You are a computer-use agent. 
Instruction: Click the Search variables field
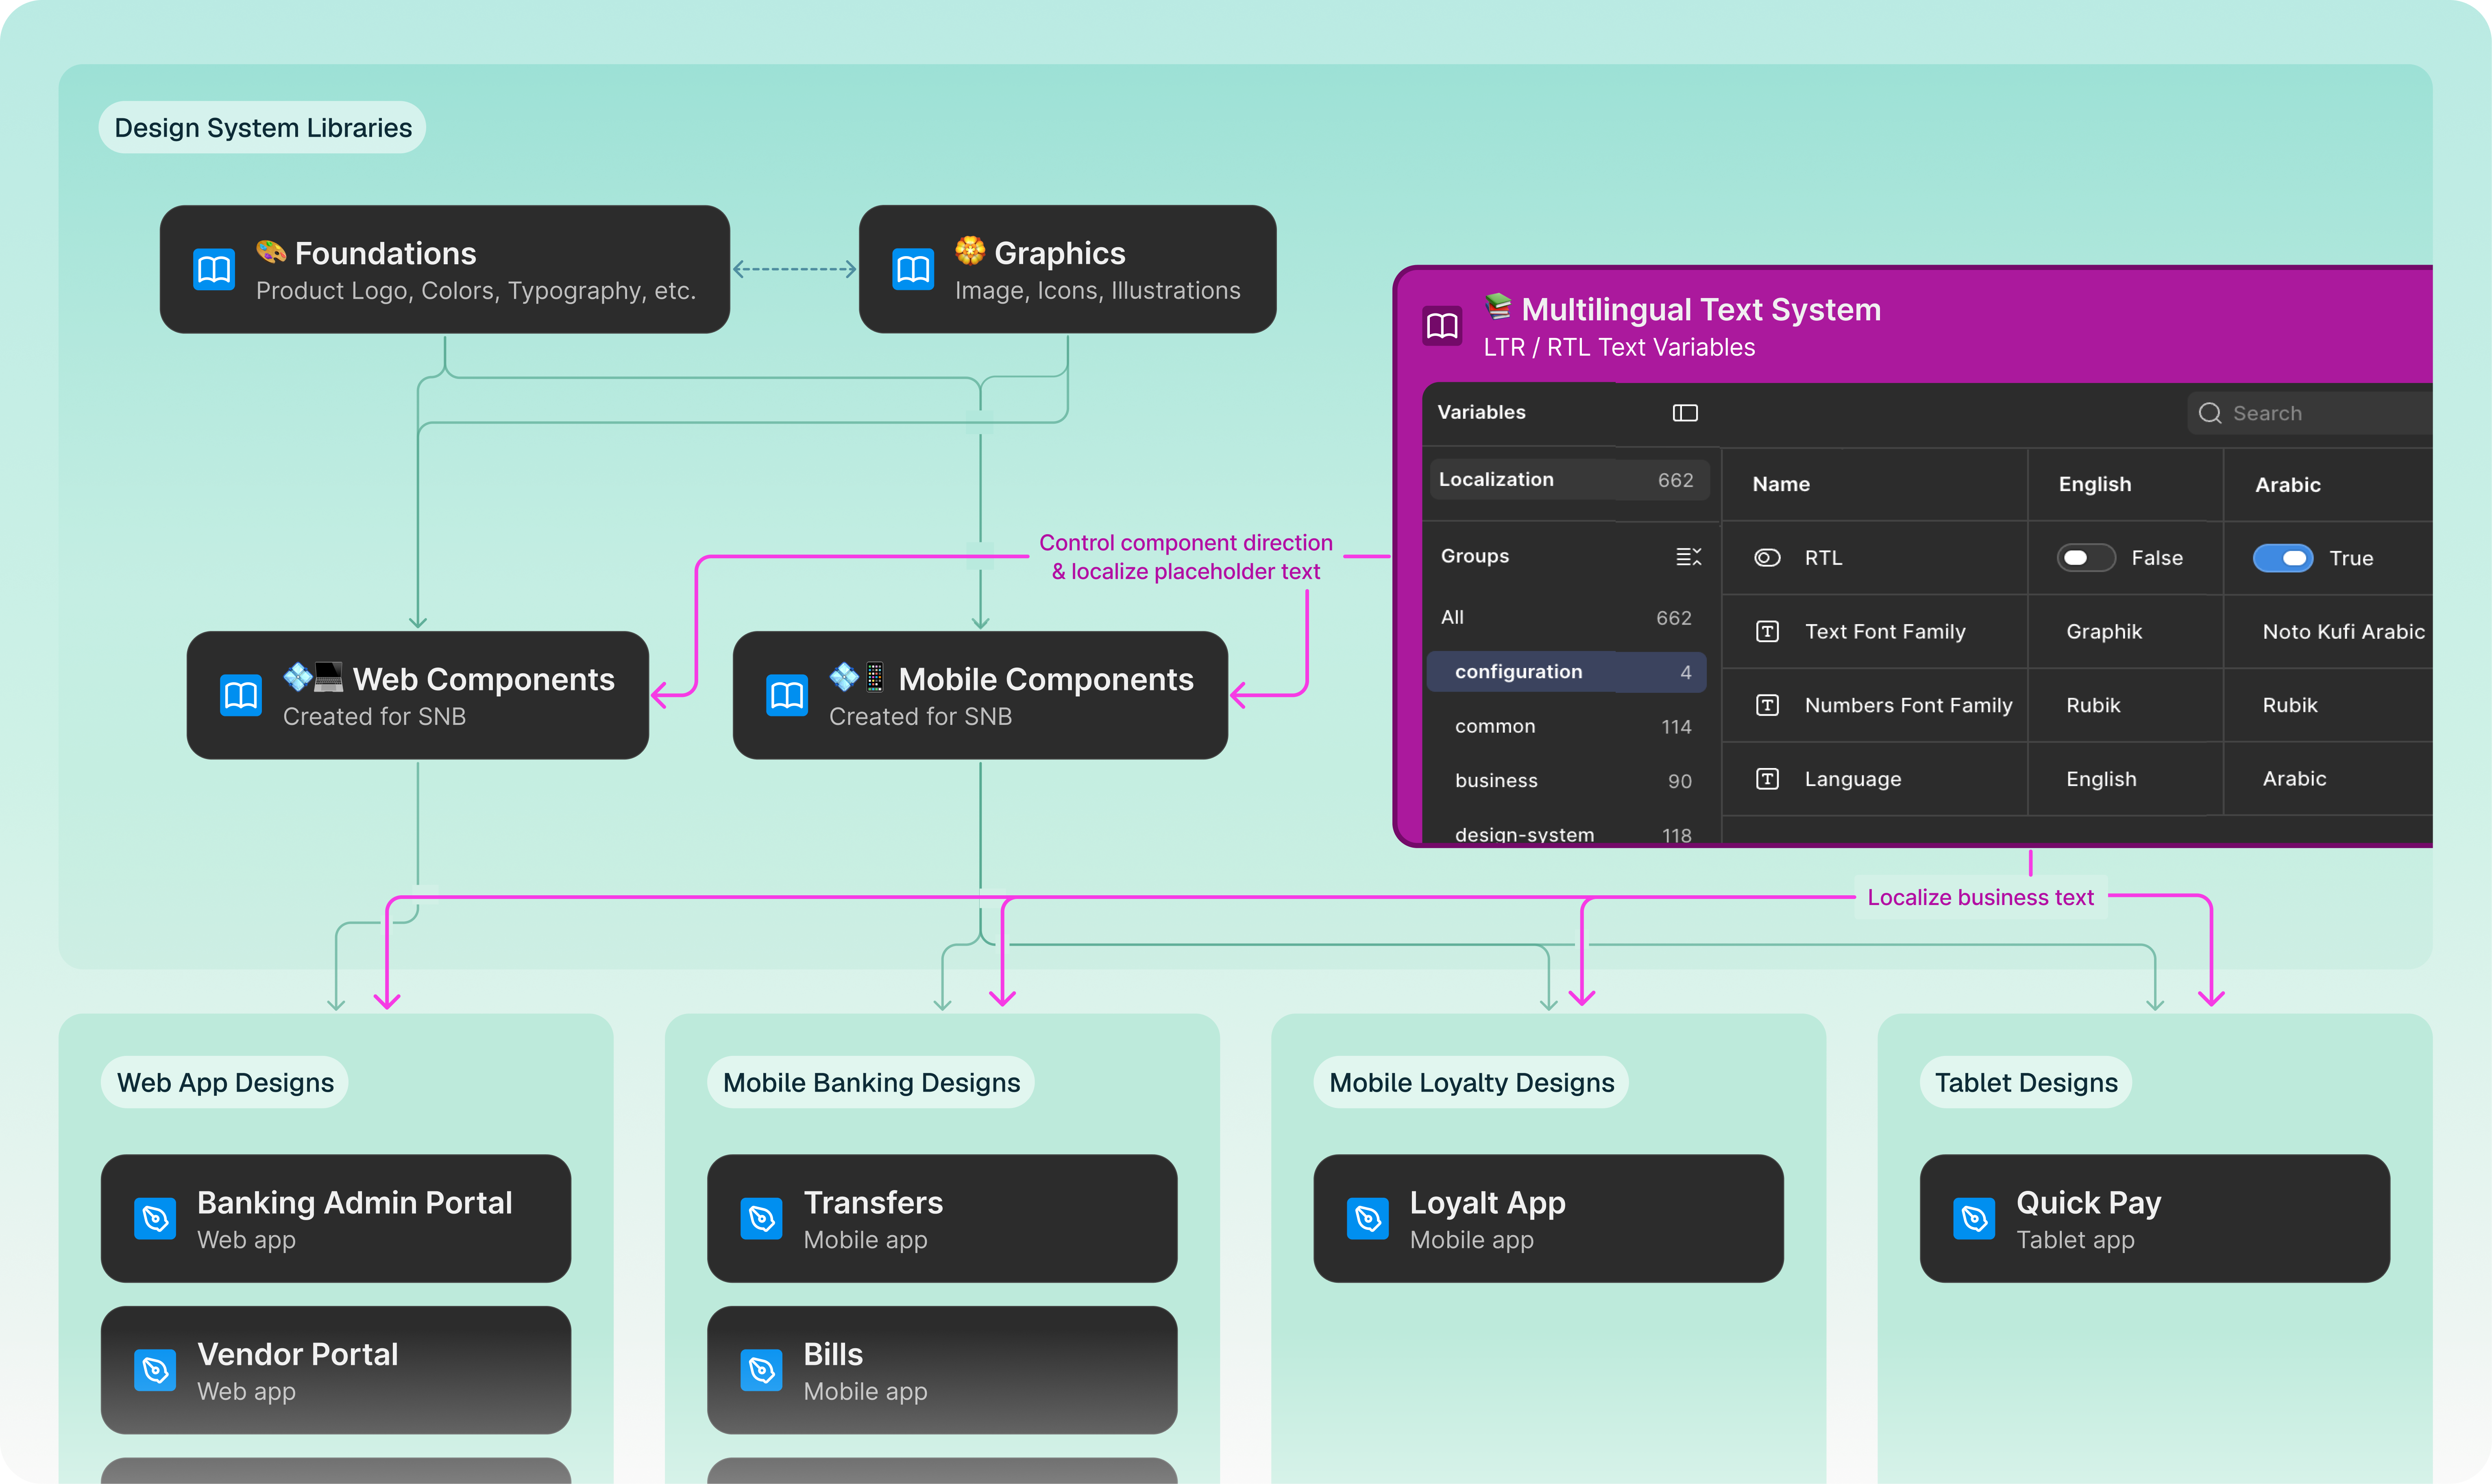2310,413
